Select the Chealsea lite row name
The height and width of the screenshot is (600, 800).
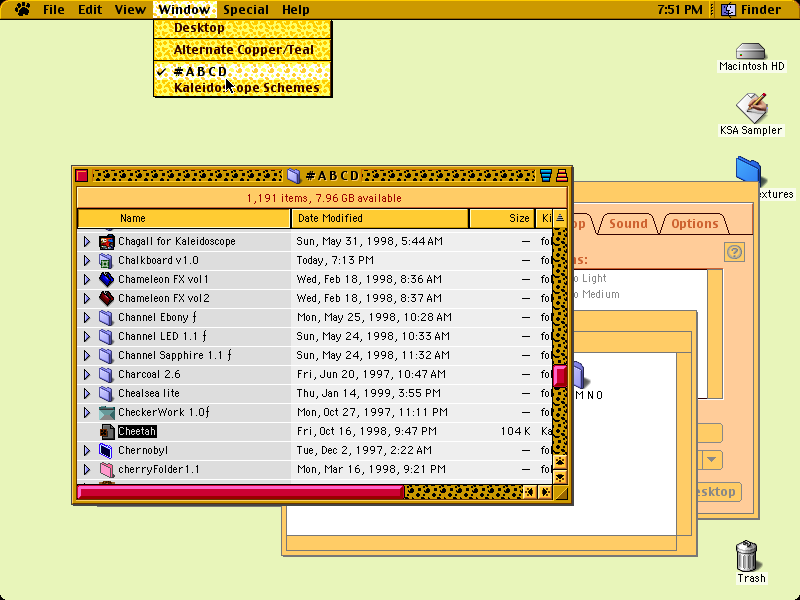click(149, 393)
